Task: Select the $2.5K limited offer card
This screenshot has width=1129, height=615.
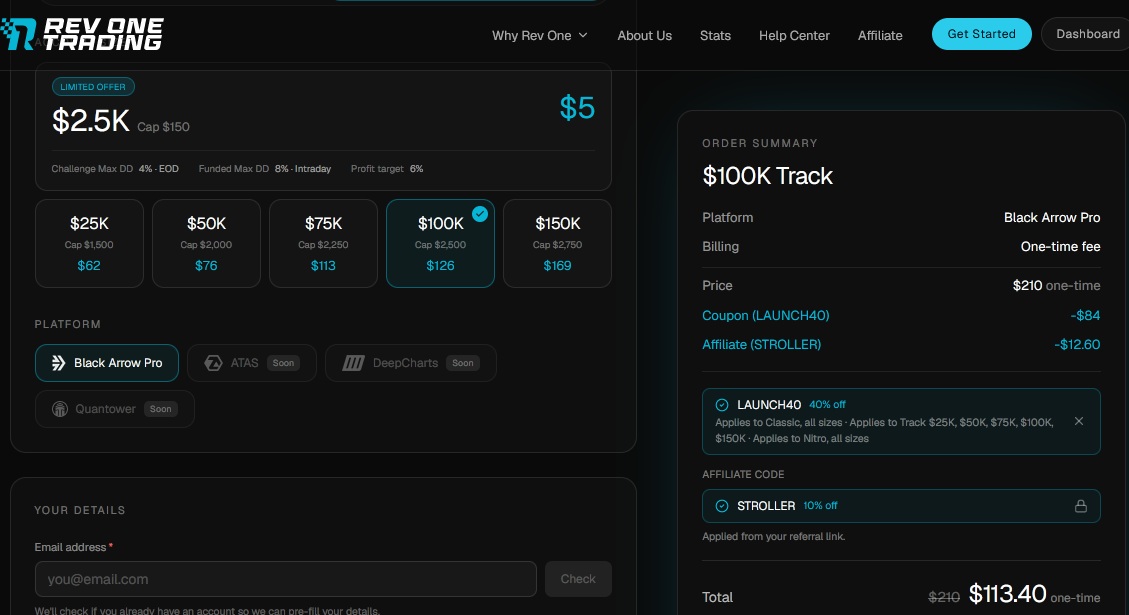Action: (x=323, y=127)
